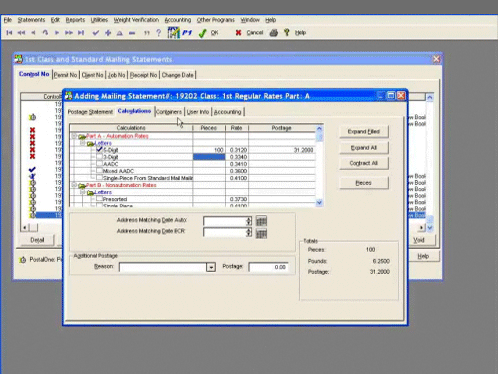Click the quotation marks toolbar icon

click(x=147, y=33)
